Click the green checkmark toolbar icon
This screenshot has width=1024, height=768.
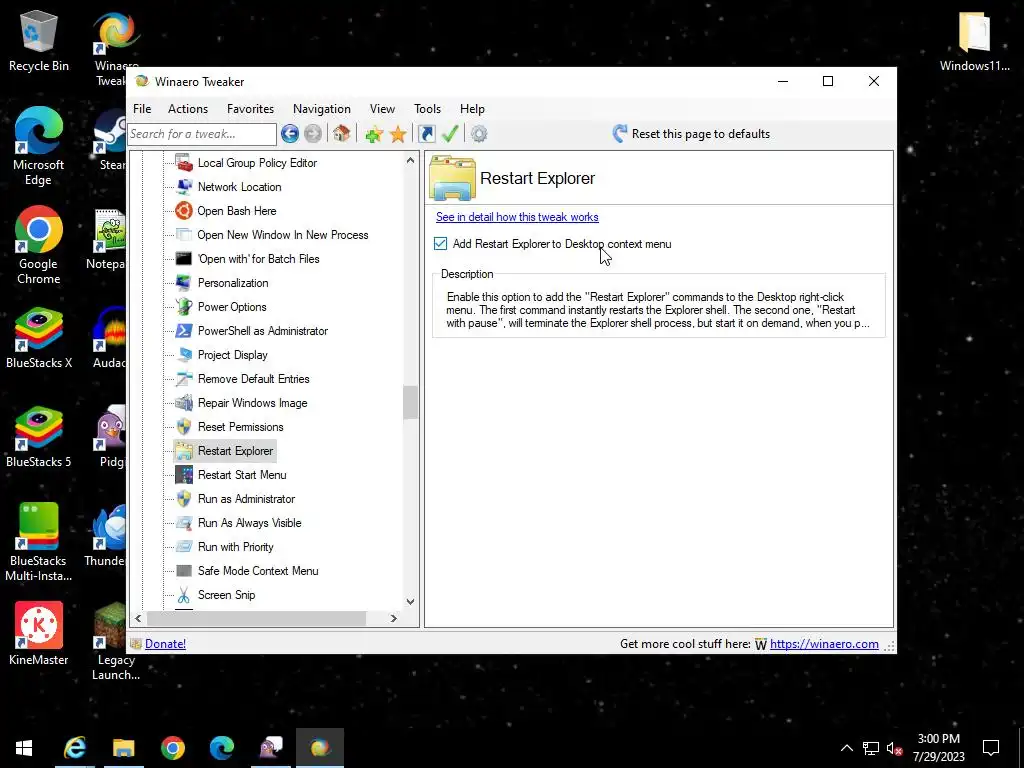(450, 134)
